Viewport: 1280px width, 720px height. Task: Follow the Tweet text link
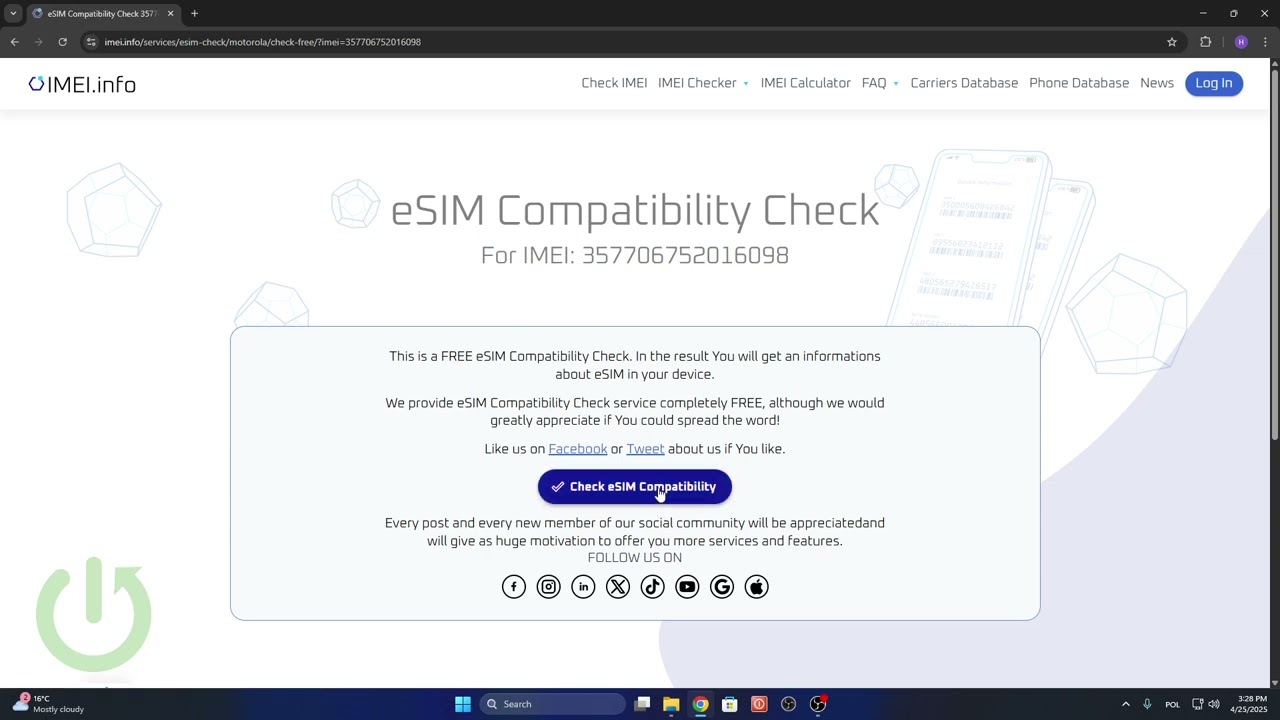pyautogui.click(x=645, y=449)
